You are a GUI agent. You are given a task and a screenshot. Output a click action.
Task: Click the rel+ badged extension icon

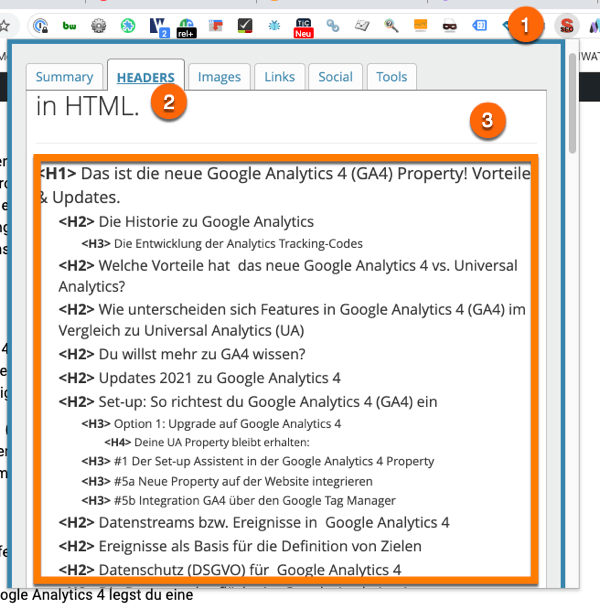pos(186,28)
